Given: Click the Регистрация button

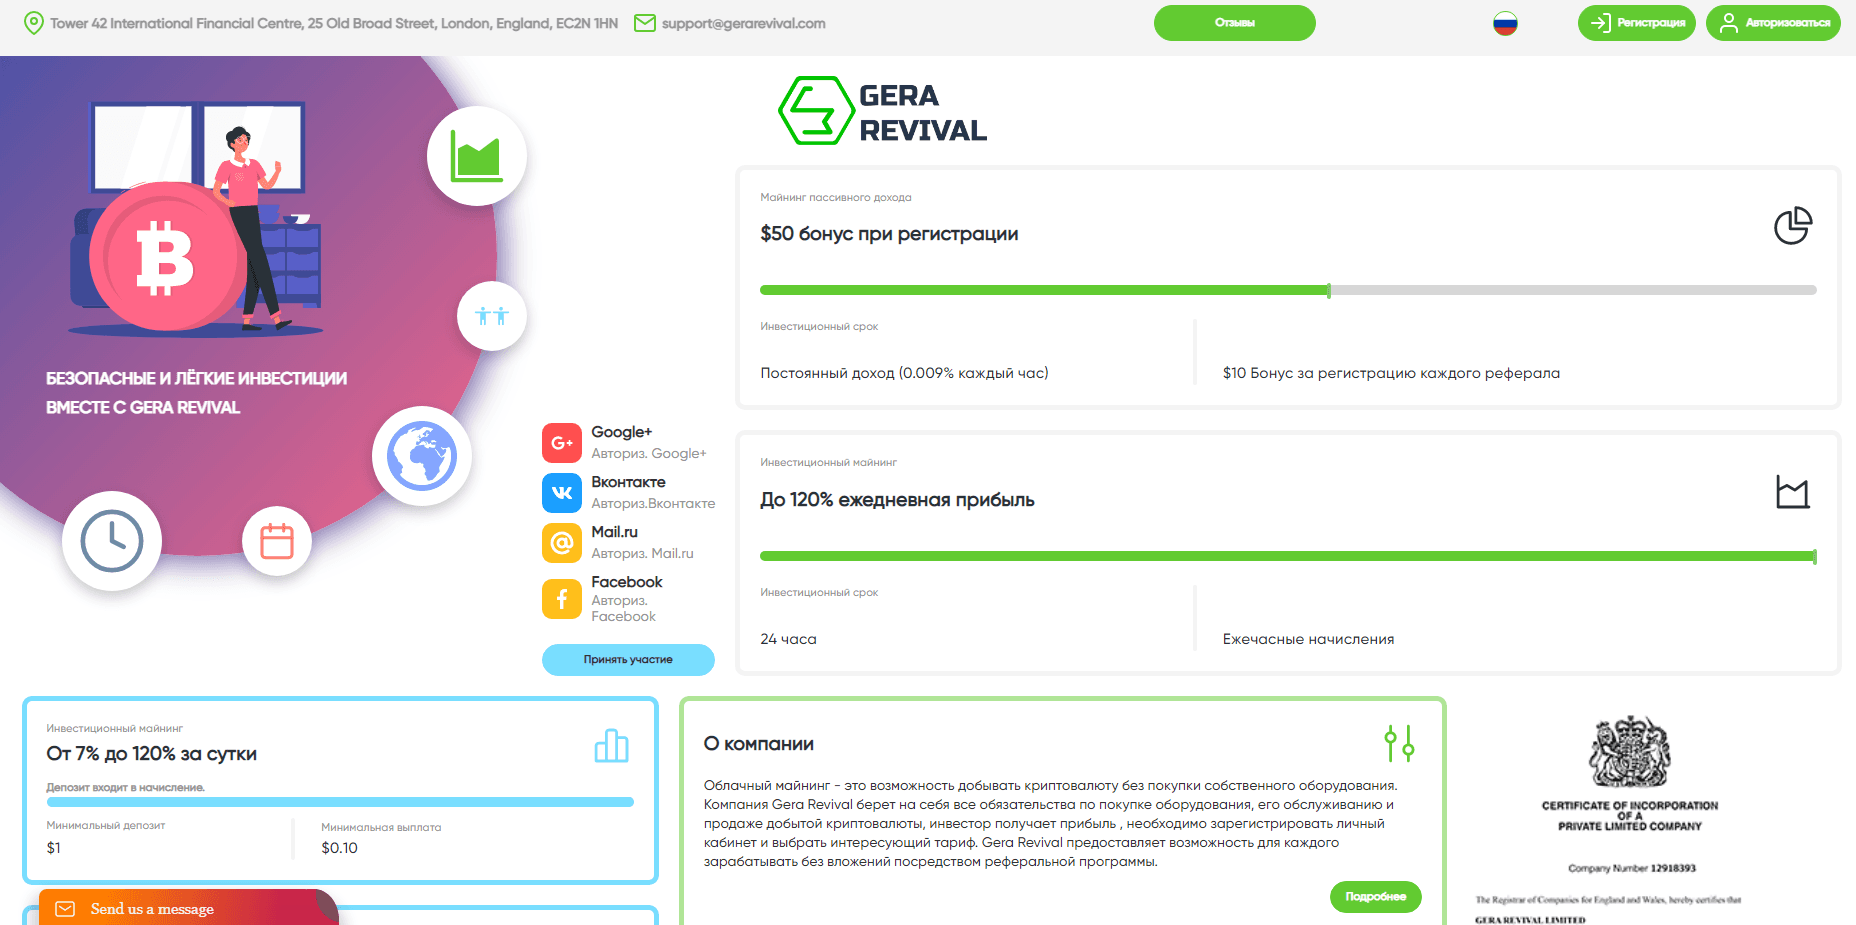Looking at the screenshot, I should tap(1636, 22).
